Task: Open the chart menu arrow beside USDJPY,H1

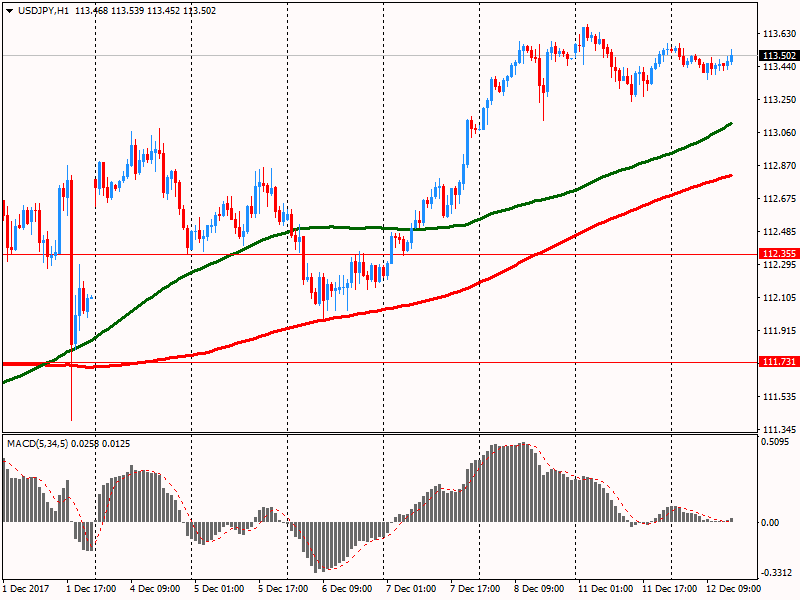Action: pos(10,11)
